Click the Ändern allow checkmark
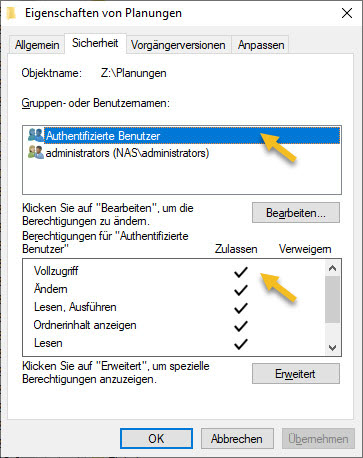 (241, 289)
